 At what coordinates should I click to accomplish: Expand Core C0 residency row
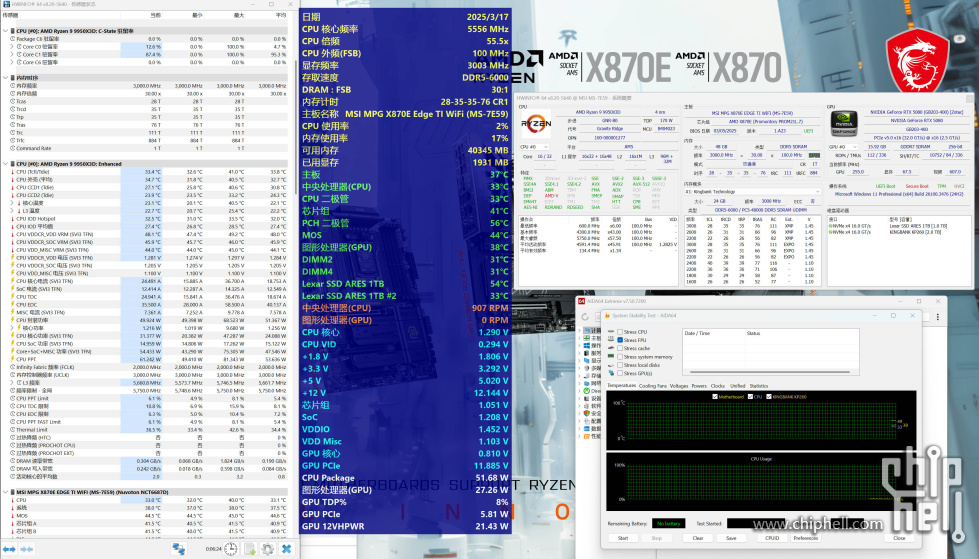click(12, 46)
